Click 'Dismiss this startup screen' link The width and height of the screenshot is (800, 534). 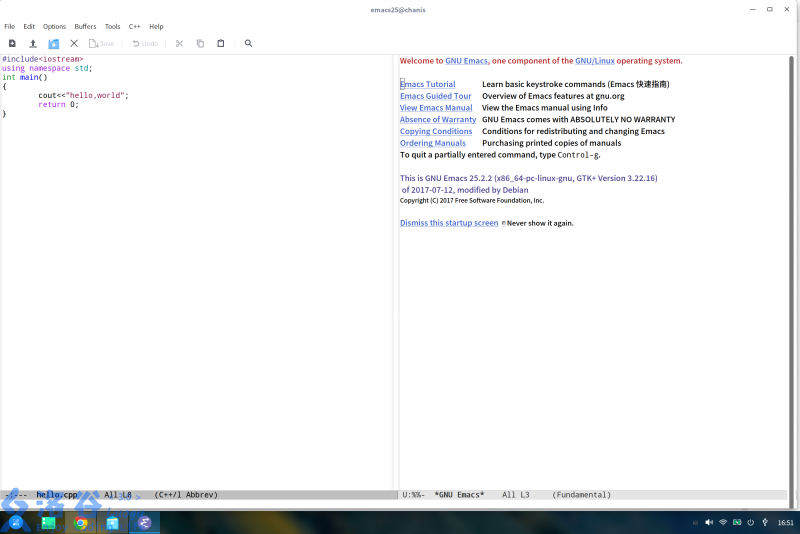pyautogui.click(x=449, y=223)
